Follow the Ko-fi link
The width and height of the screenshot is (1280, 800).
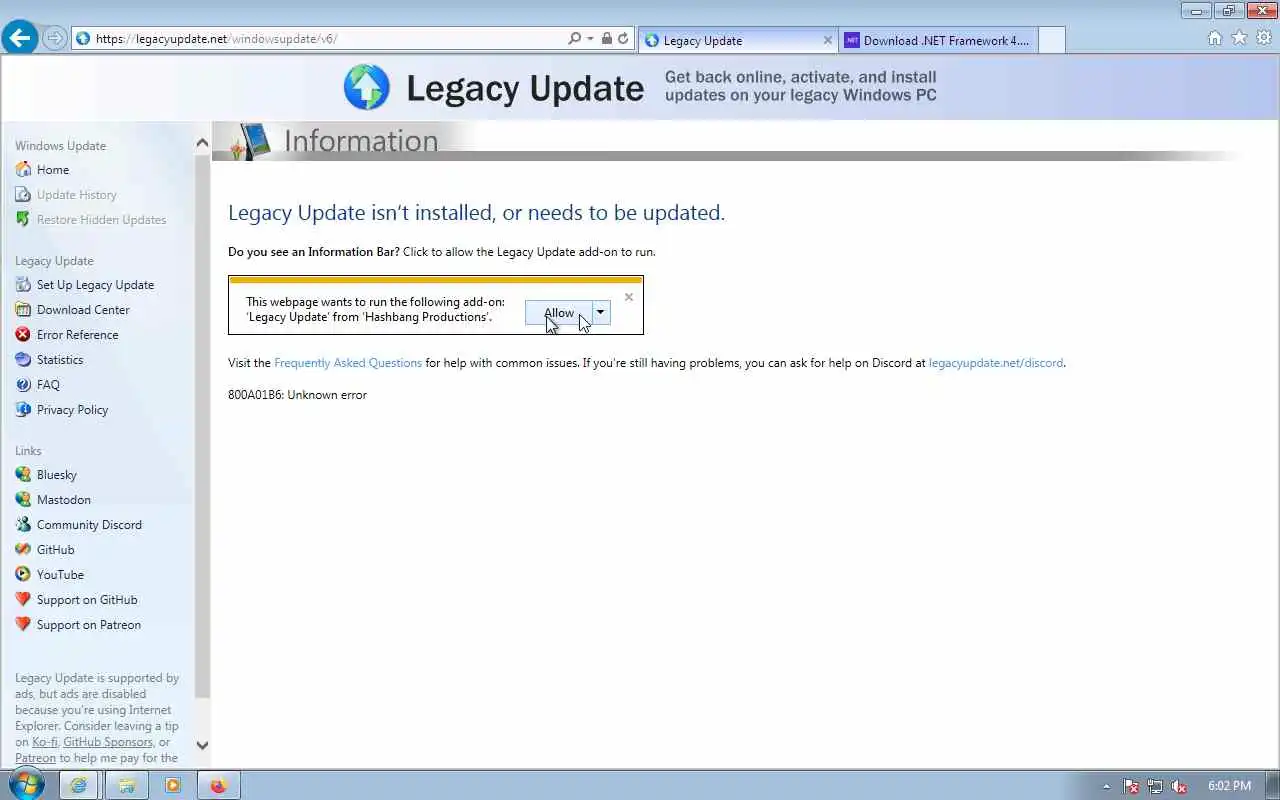[x=44, y=742]
